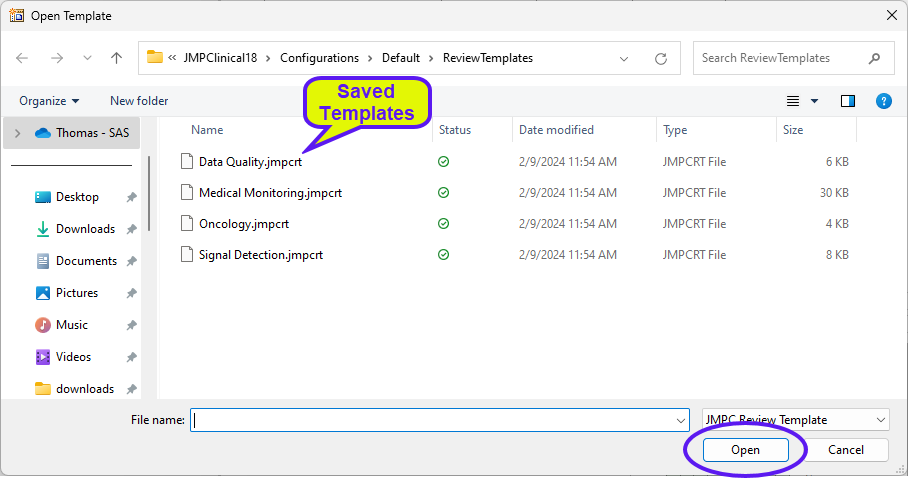The height and width of the screenshot is (478, 908).
Task: Create a New folder
Action: 139,101
